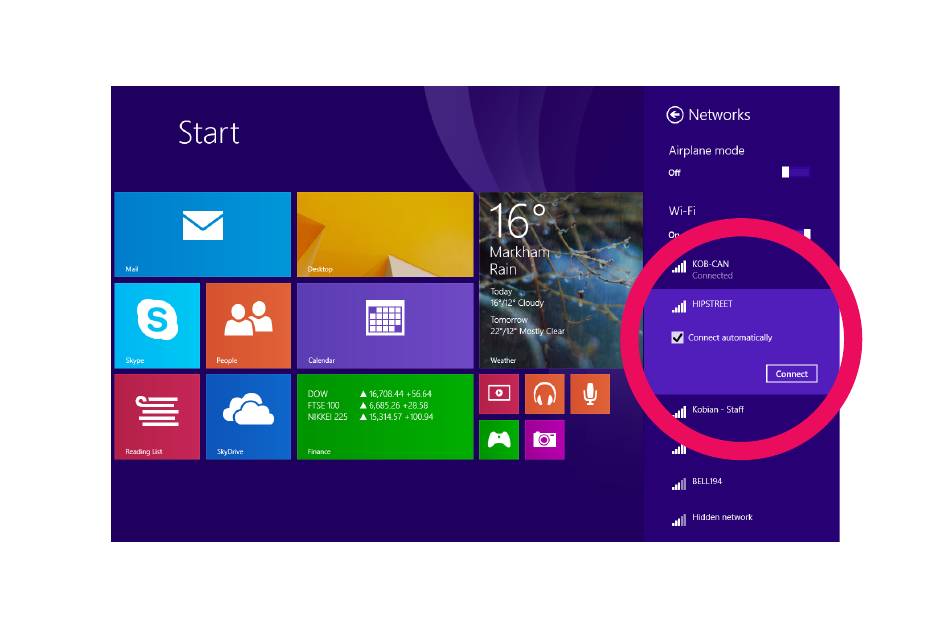The image size is (950, 628).
Task: Open the Sound Recorder microphone tile
Action: pyautogui.click(x=590, y=394)
